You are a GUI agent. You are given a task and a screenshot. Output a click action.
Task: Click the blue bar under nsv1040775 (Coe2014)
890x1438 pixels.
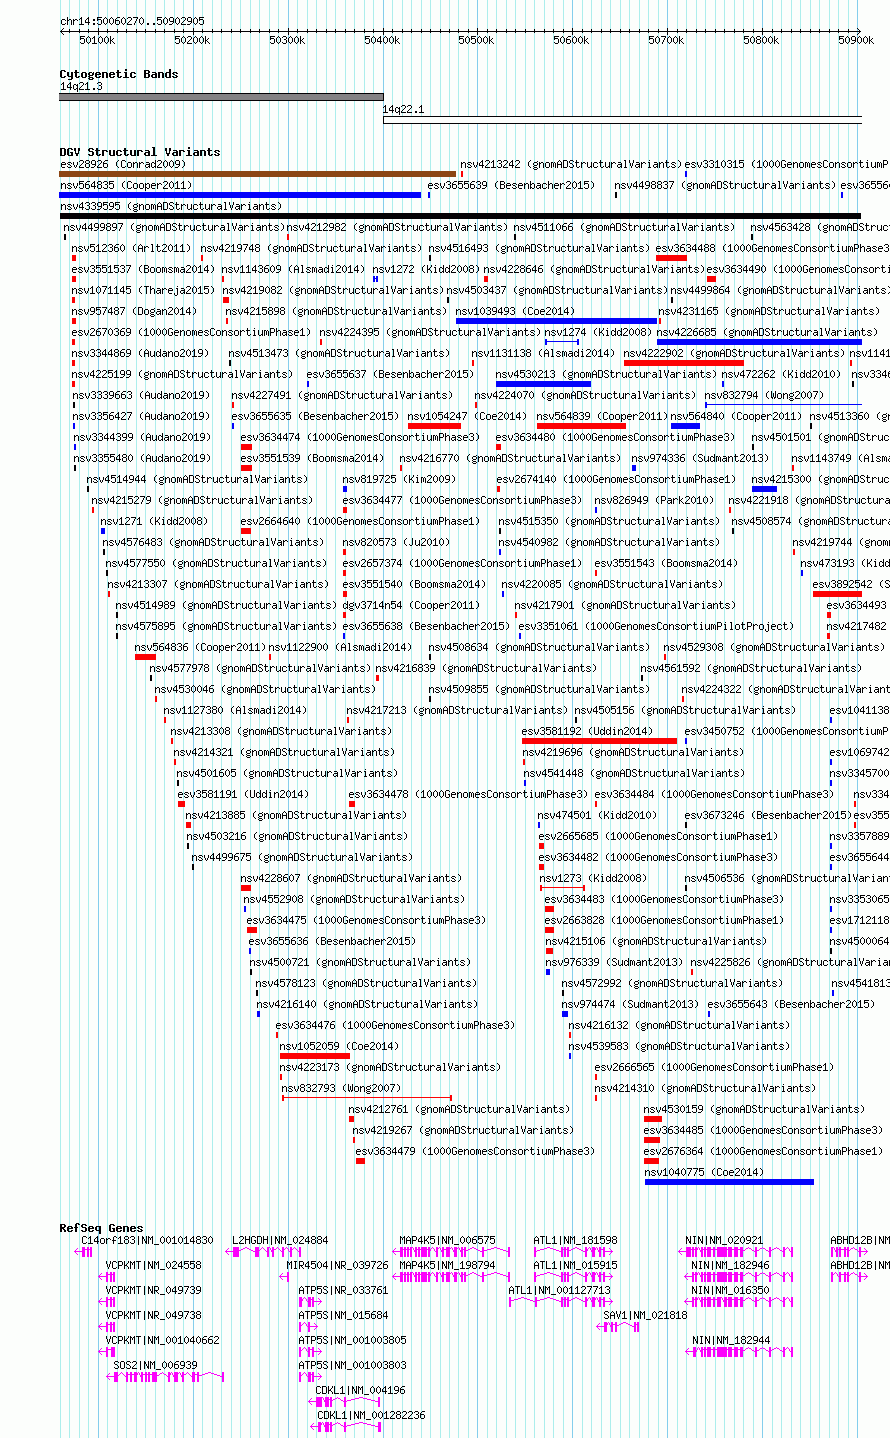(x=729, y=1182)
